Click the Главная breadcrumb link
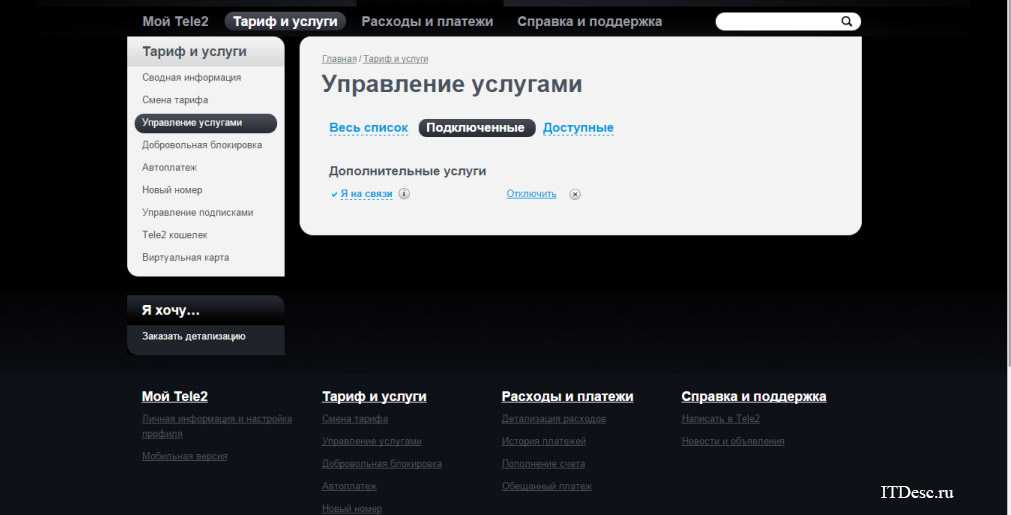 339,60
